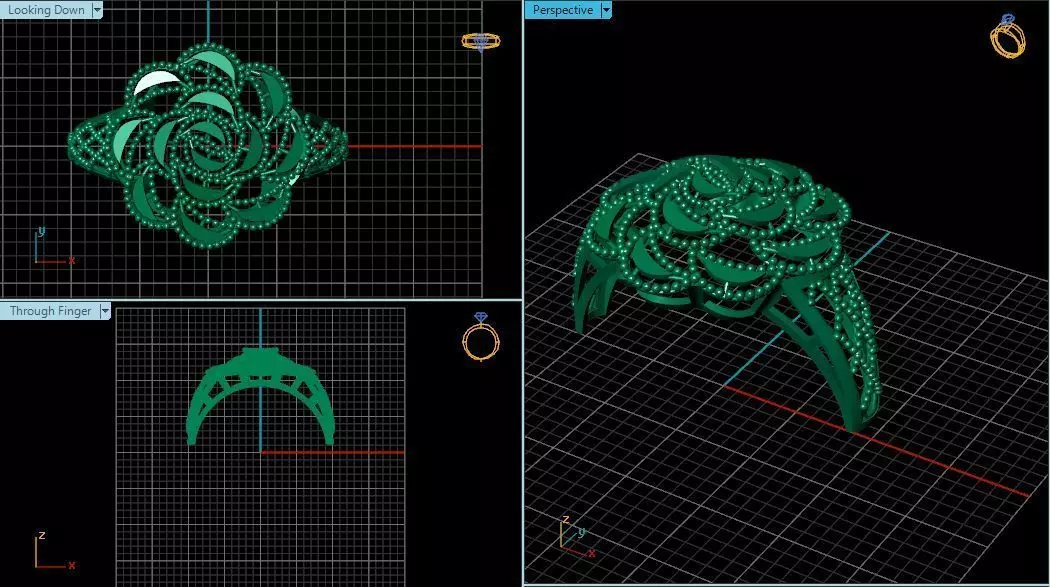
Task: Open the Through Finger viewport dropdown arrow
Action: point(105,311)
